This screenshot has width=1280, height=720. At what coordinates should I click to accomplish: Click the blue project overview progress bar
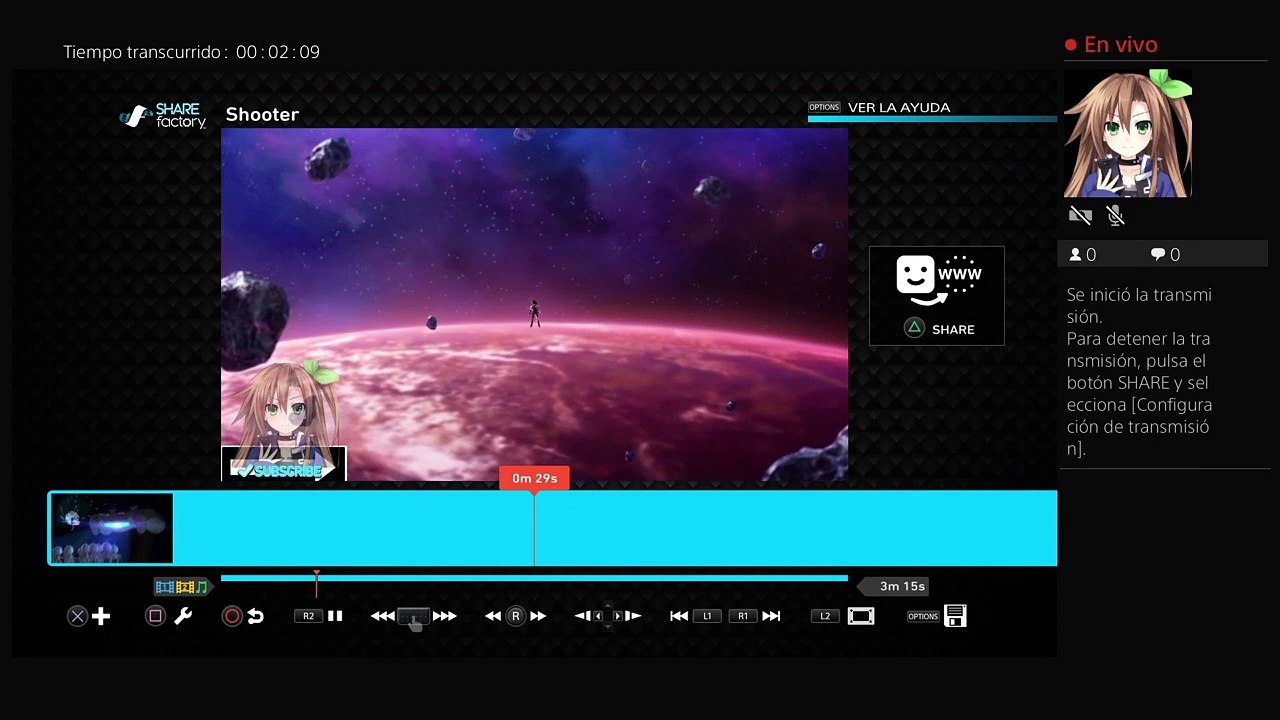534,578
